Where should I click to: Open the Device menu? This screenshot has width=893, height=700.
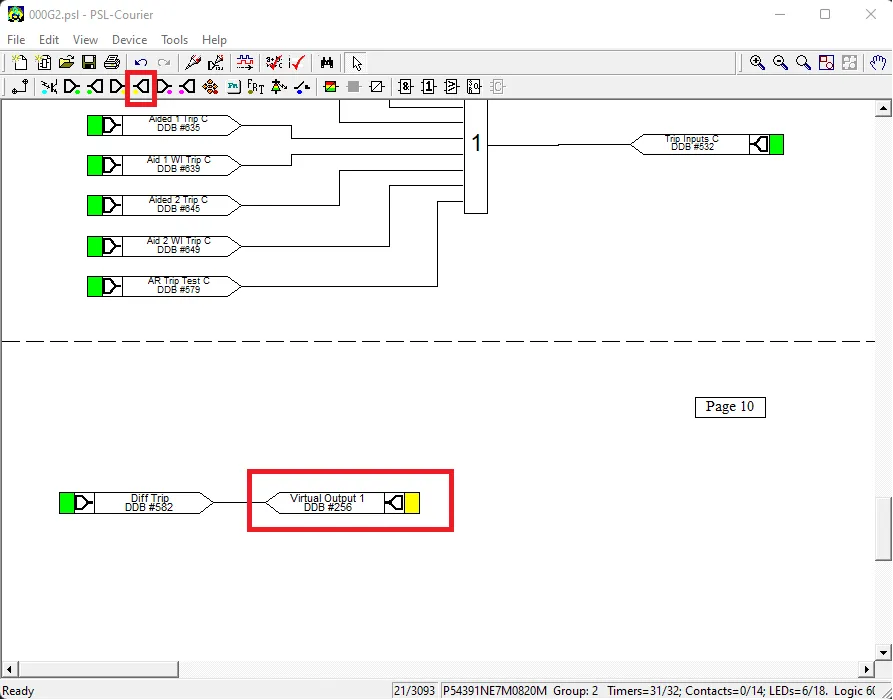point(129,40)
